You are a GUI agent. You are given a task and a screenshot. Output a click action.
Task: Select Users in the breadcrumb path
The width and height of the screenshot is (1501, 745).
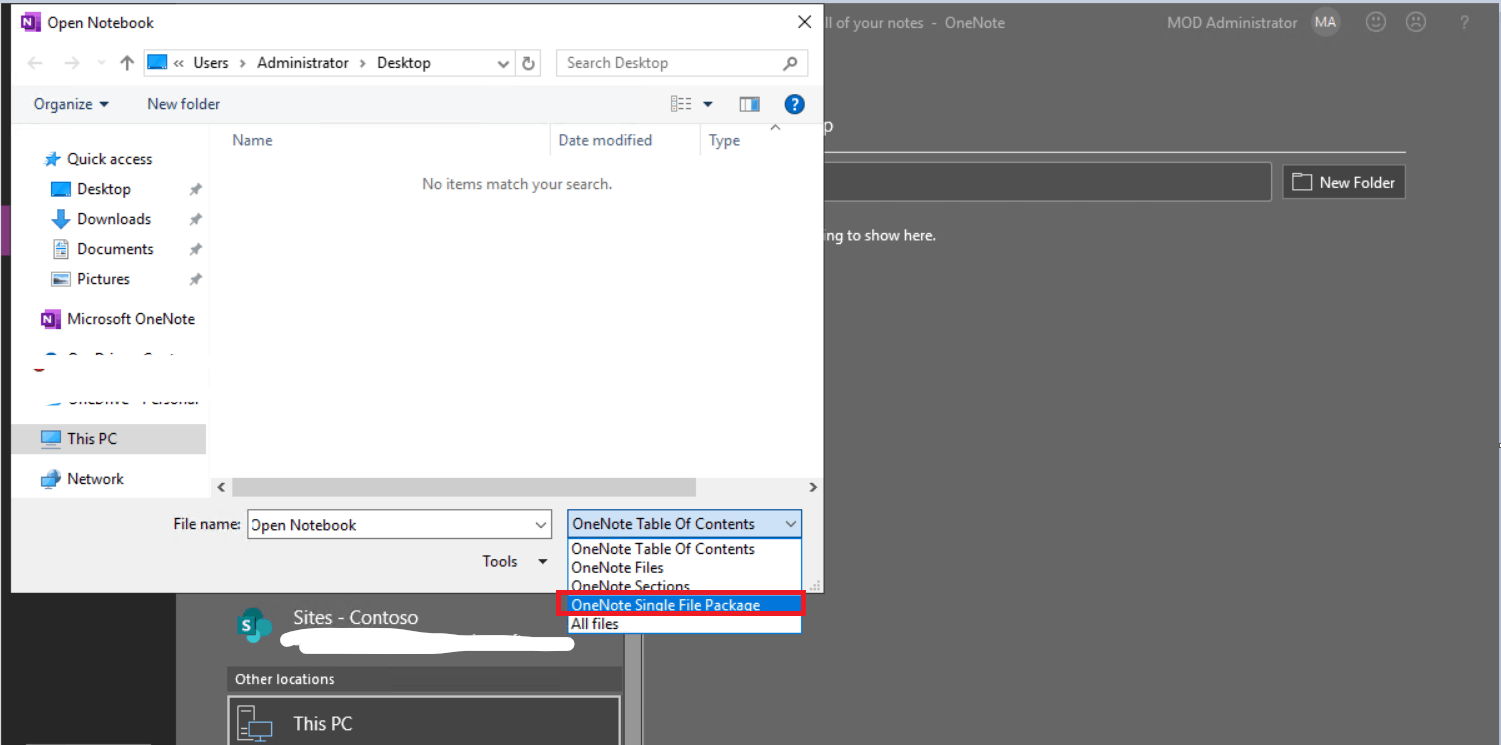tap(210, 63)
